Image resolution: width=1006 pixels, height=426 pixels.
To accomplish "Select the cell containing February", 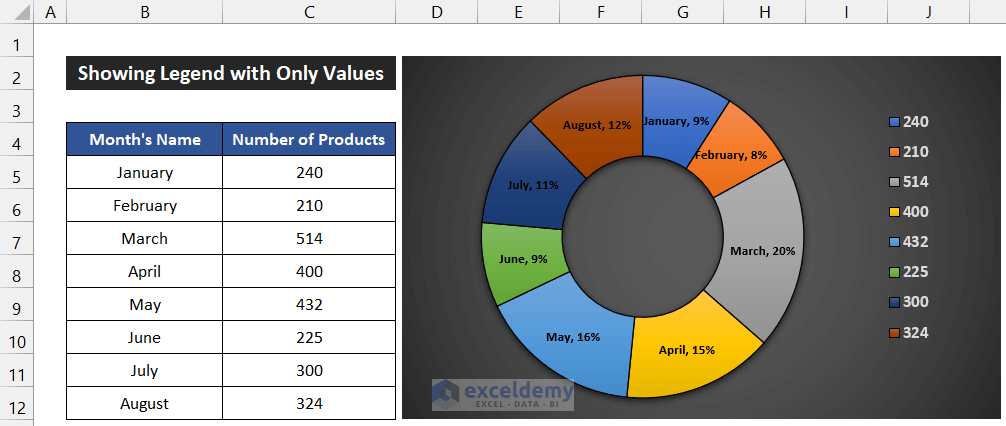I will coord(145,206).
